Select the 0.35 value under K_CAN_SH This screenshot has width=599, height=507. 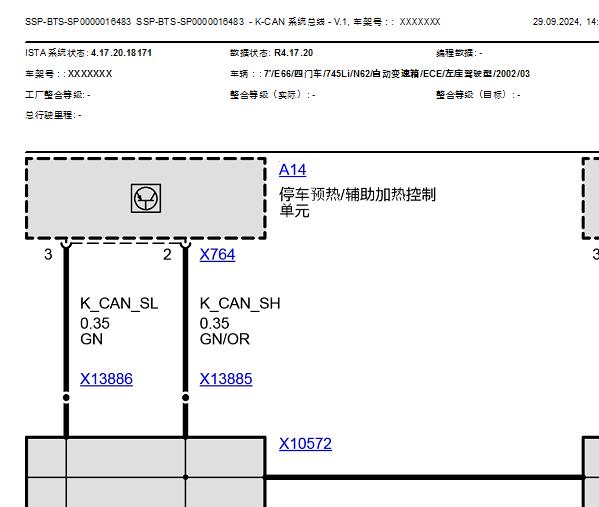click(214, 324)
